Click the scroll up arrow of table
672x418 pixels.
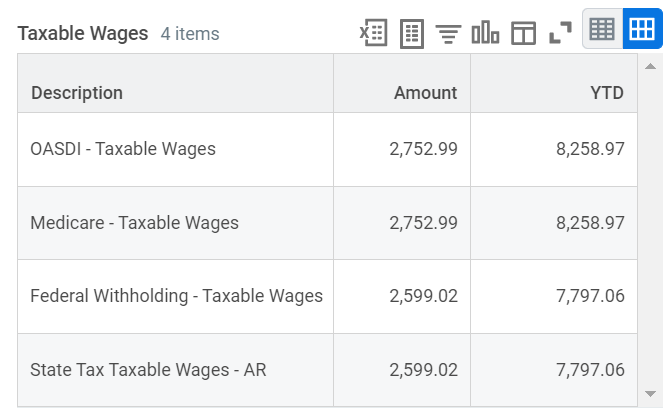tap(651, 66)
